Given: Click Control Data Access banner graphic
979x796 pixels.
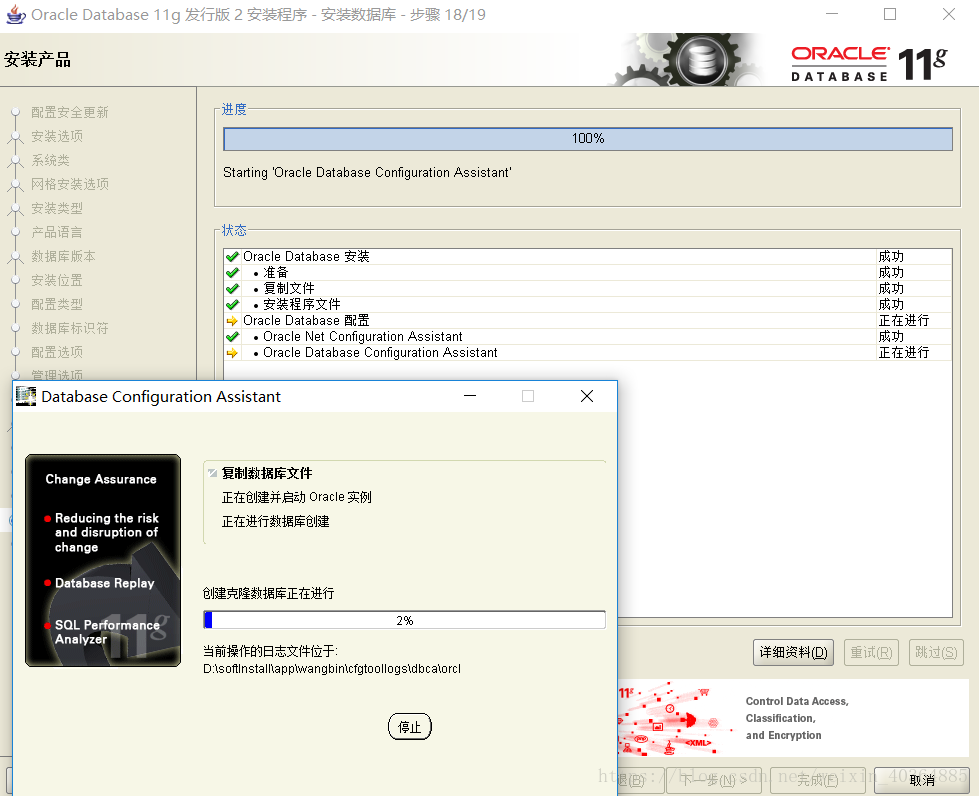Looking at the screenshot, I should (x=794, y=718).
